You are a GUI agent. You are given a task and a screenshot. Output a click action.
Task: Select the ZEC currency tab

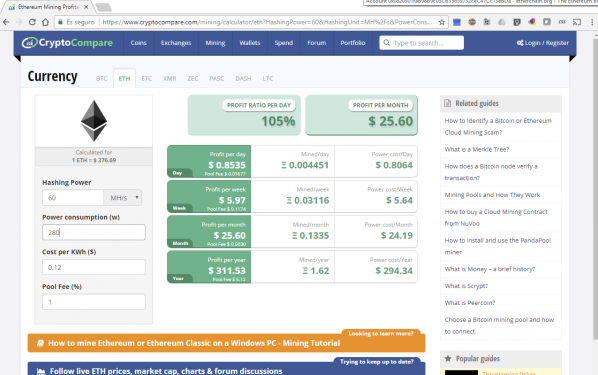click(x=193, y=79)
